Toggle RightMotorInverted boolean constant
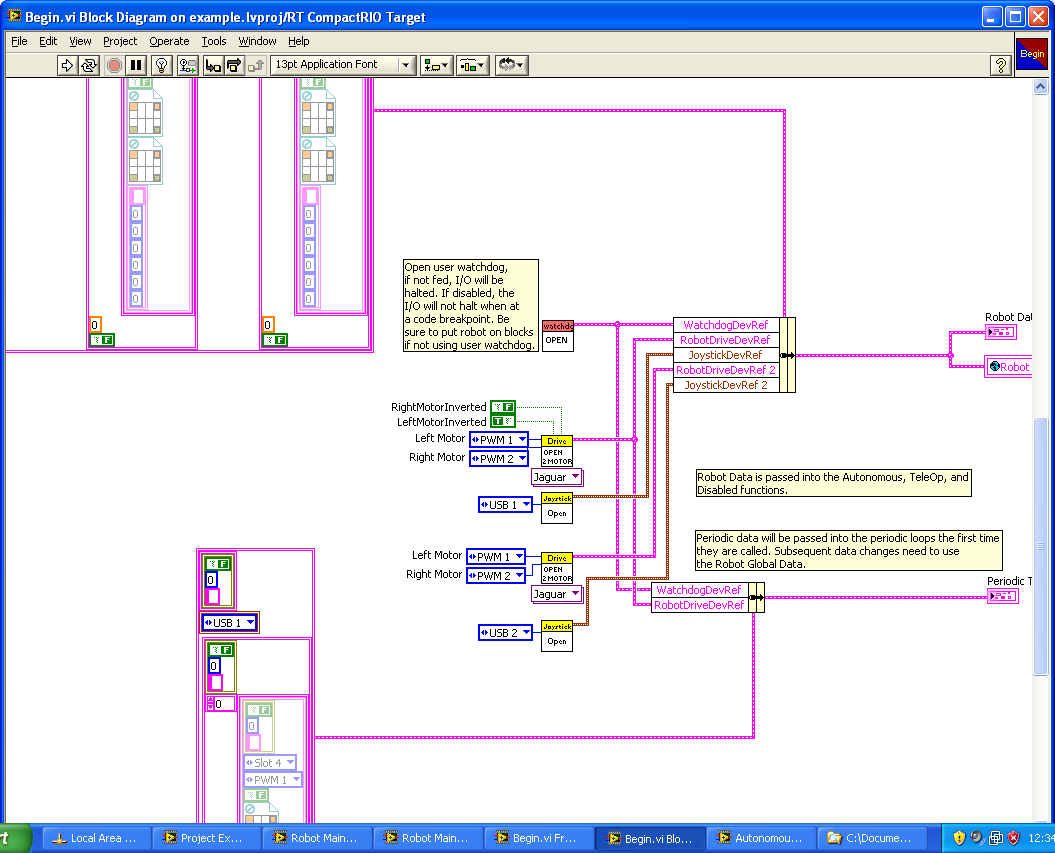 click(503, 407)
